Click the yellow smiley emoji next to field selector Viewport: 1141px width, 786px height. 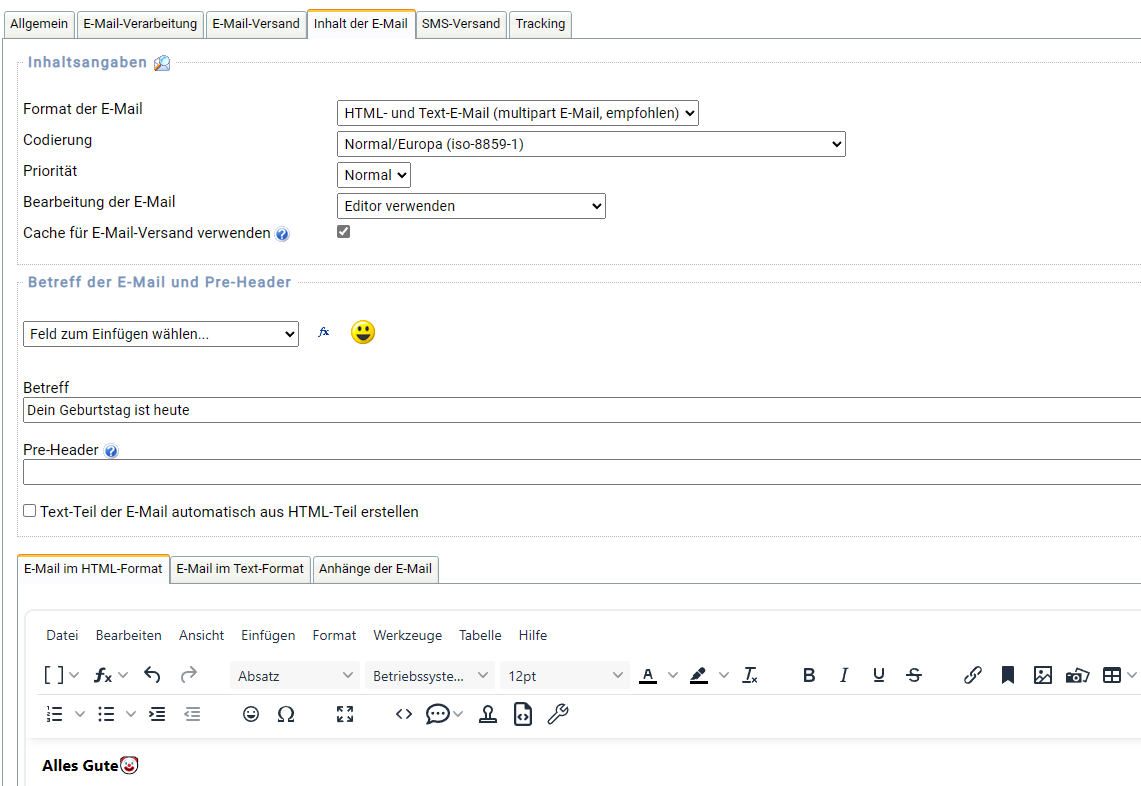(x=363, y=333)
